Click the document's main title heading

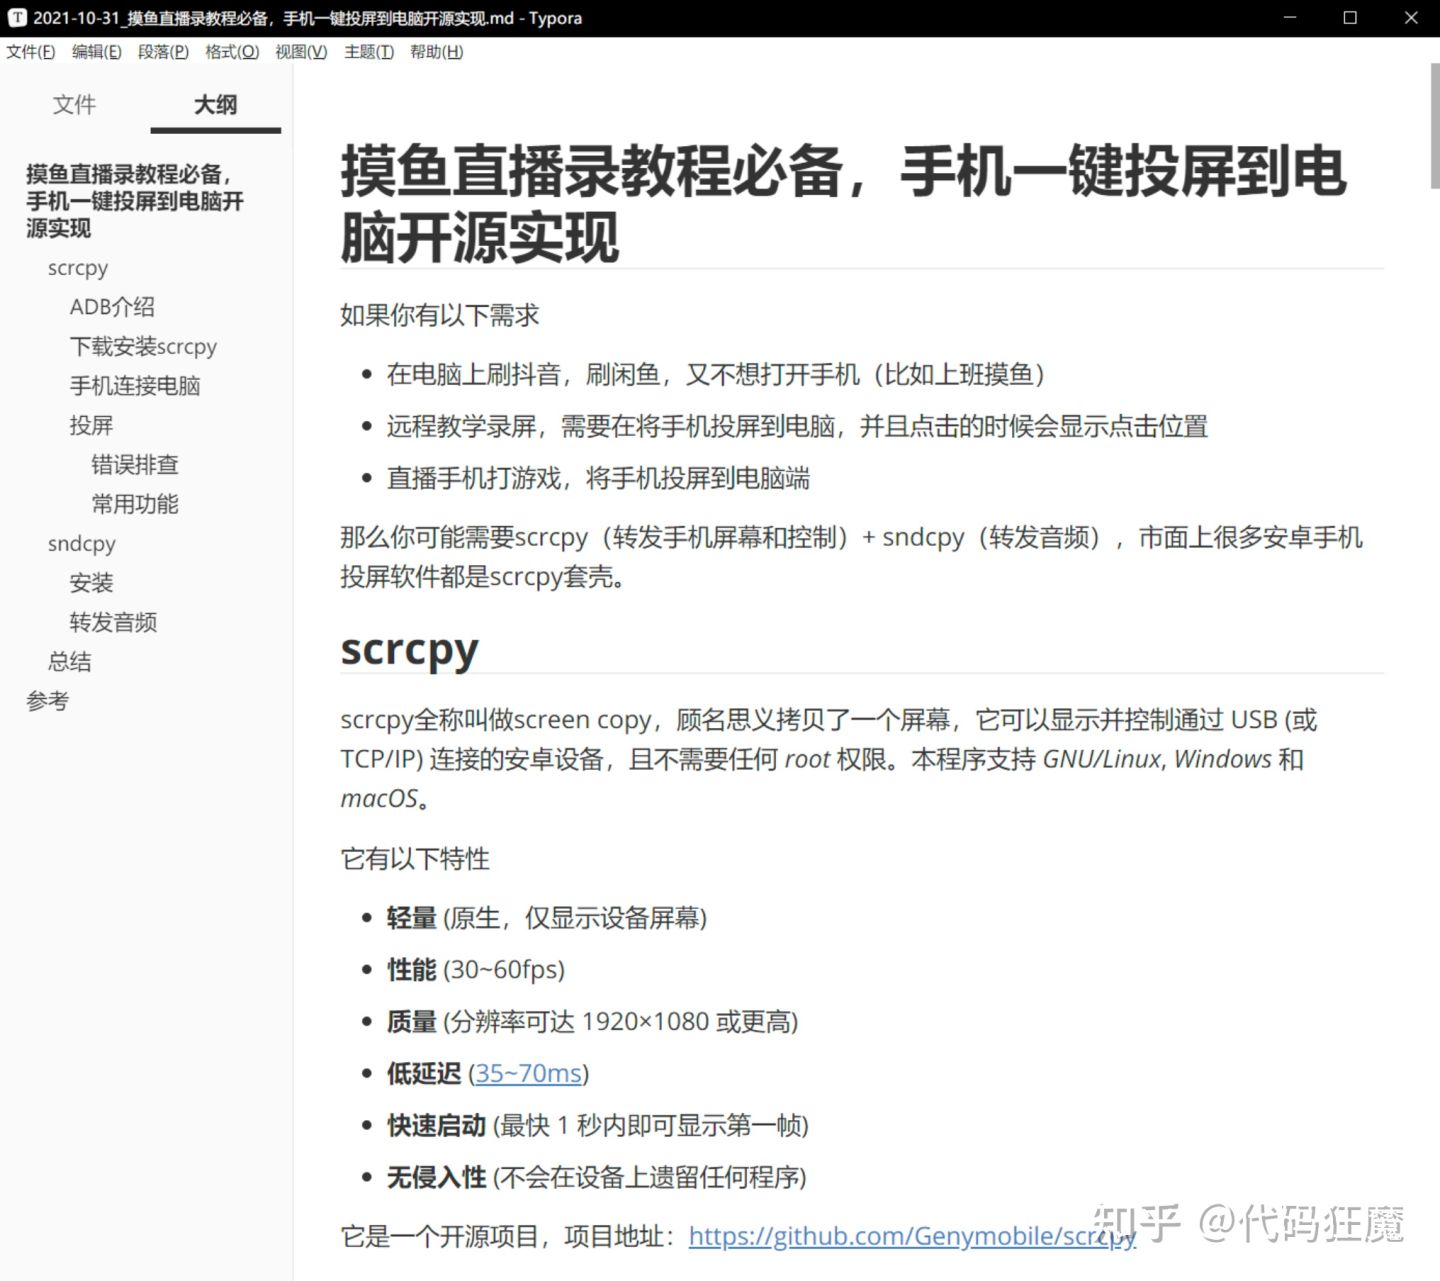(x=843, y=204)
